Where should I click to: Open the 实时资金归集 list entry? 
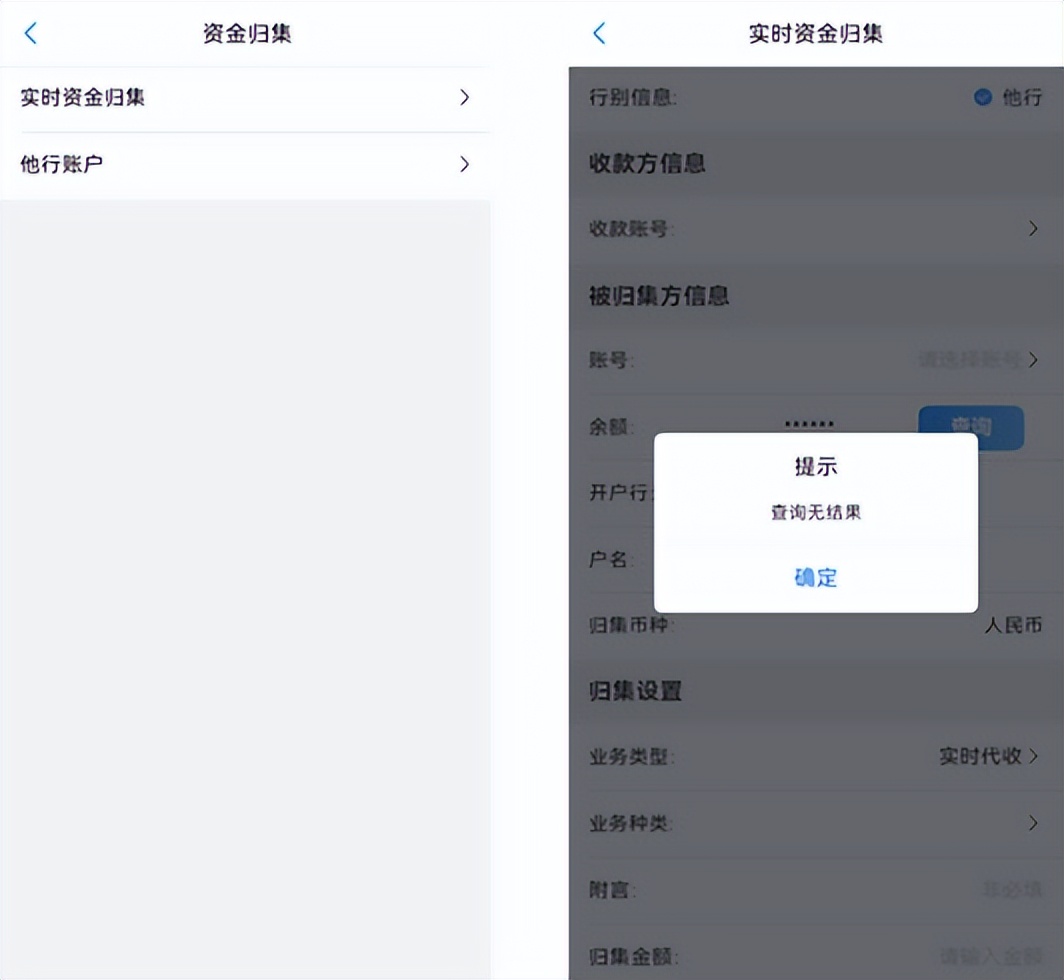[x=243, y=98]
